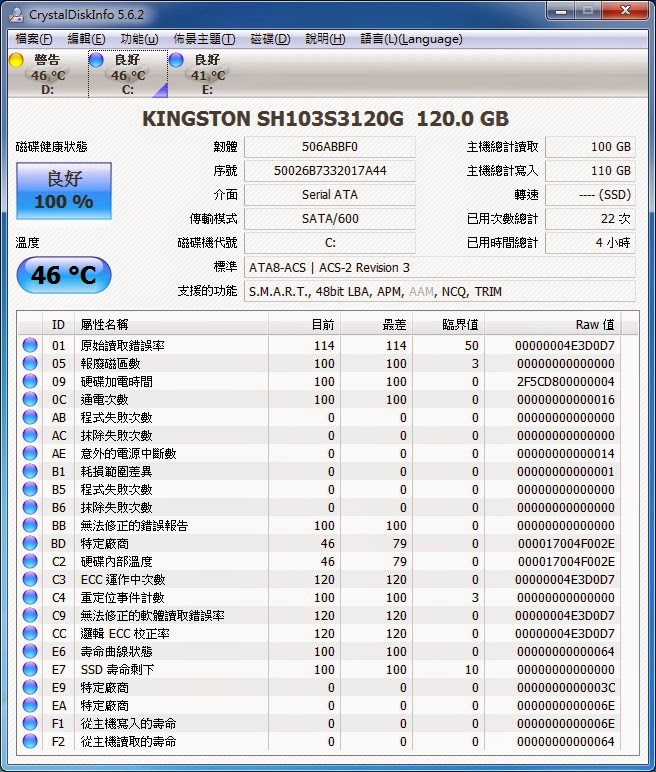Click status icon of row BD
The image size is (656, 772).
point(30,543)
